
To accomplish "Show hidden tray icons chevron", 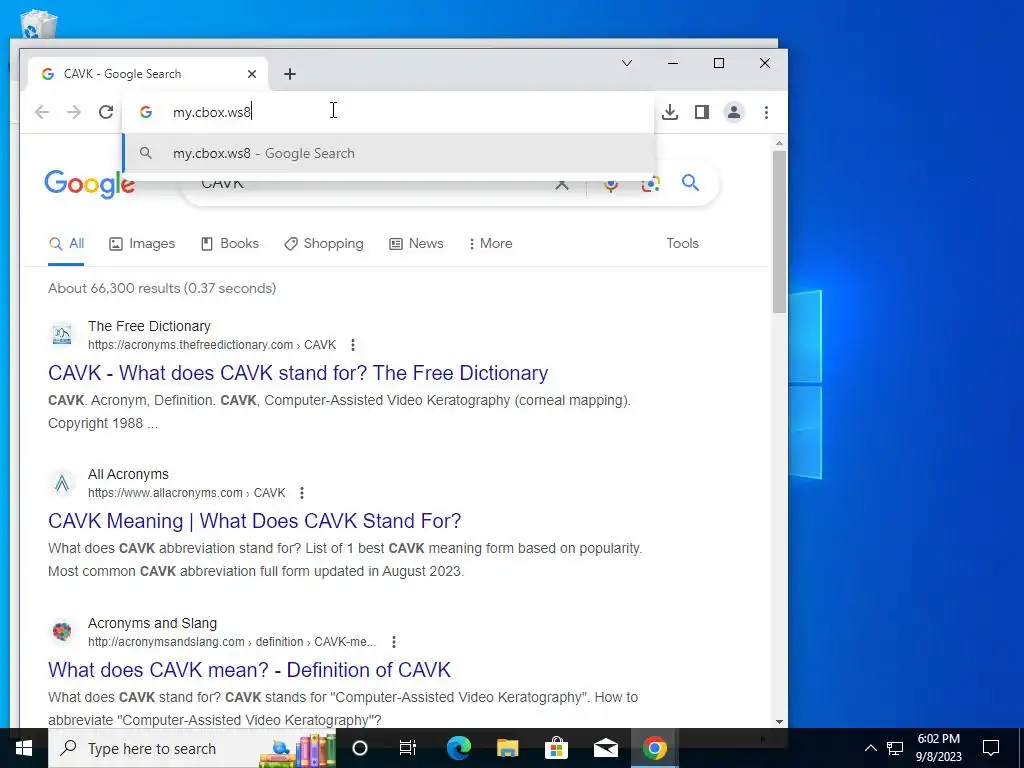I will (871, 748).
